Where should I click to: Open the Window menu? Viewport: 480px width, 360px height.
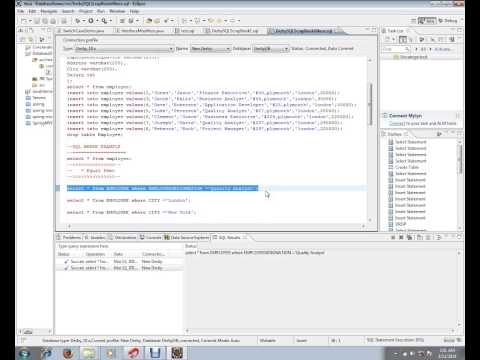tap(117, 11)
